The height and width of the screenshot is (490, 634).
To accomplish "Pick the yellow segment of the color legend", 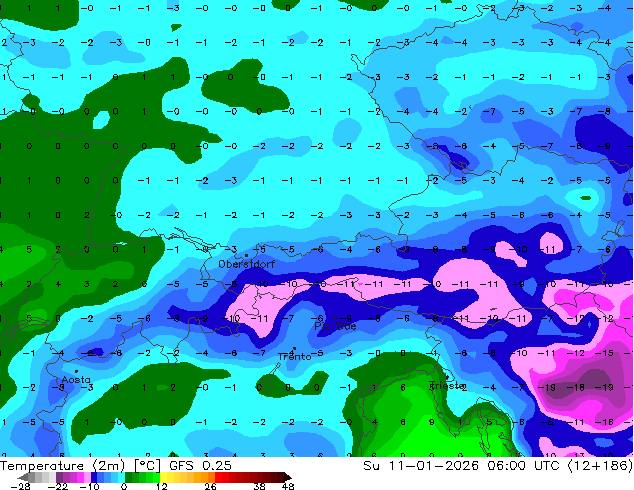I will coord(163,477).
